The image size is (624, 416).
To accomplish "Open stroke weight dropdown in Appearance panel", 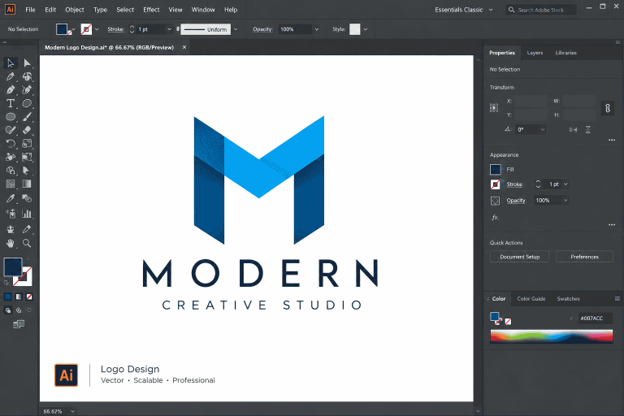I will (x=566, y=184).
